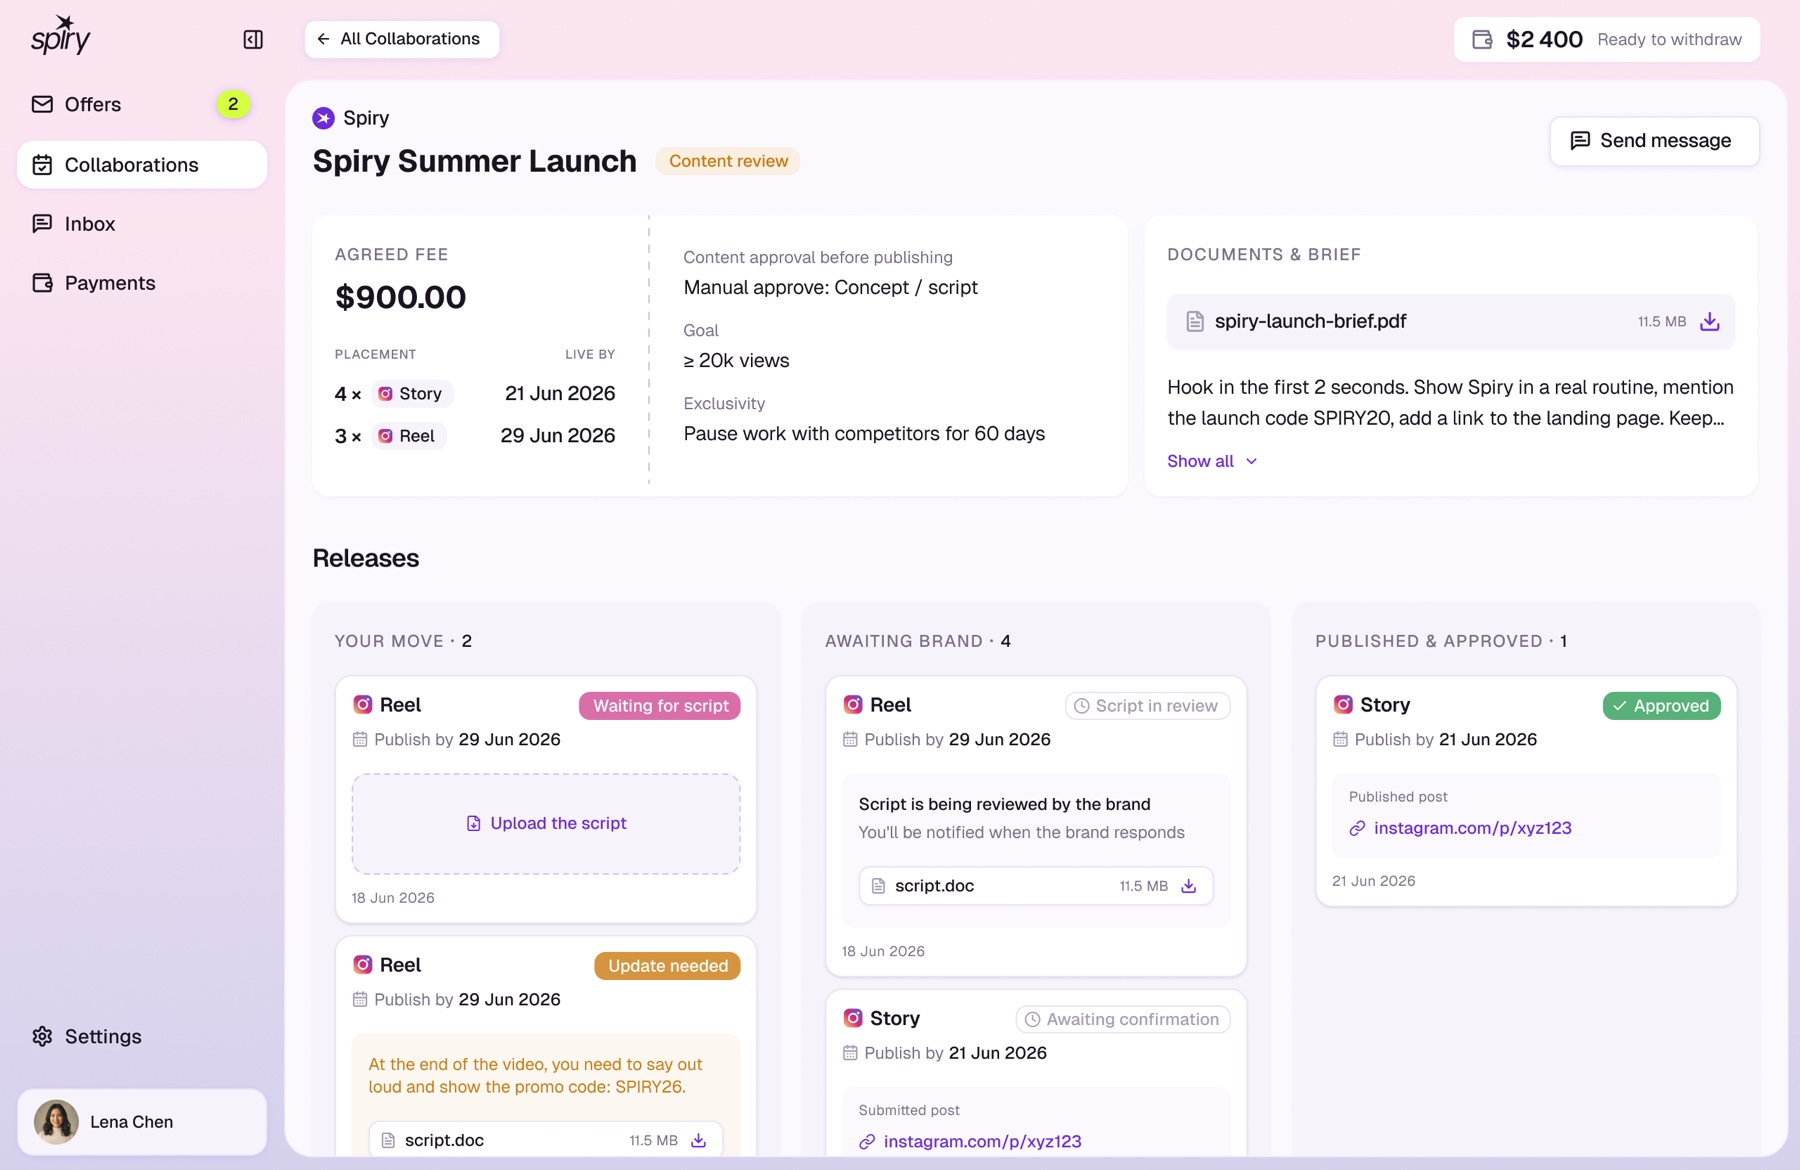The image size is (1800, 1170).
Task: Expand brief with Show all
Action: [1212, 461]
